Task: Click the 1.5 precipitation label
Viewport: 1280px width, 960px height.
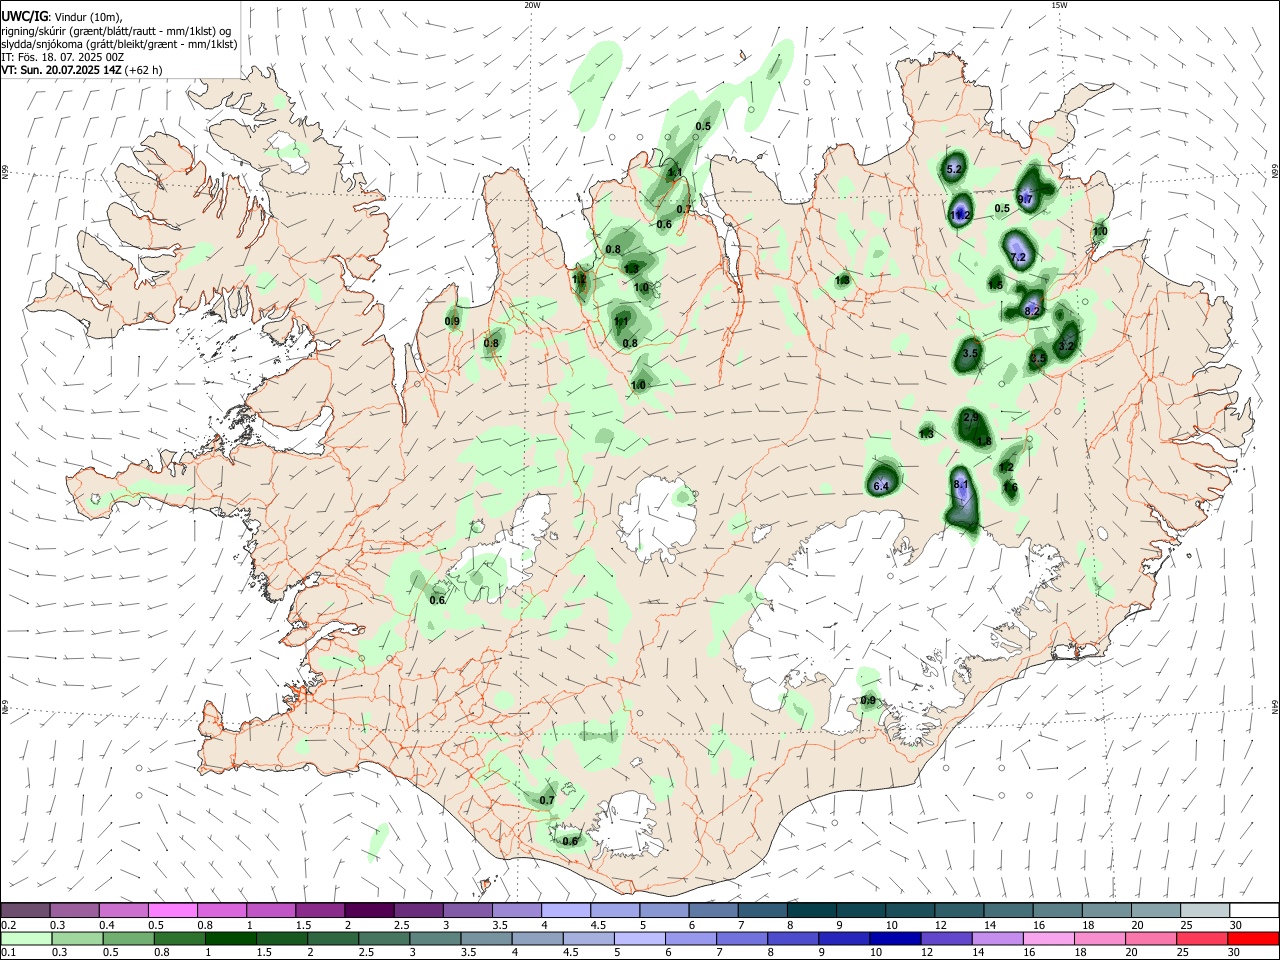Action: (995, 285)
